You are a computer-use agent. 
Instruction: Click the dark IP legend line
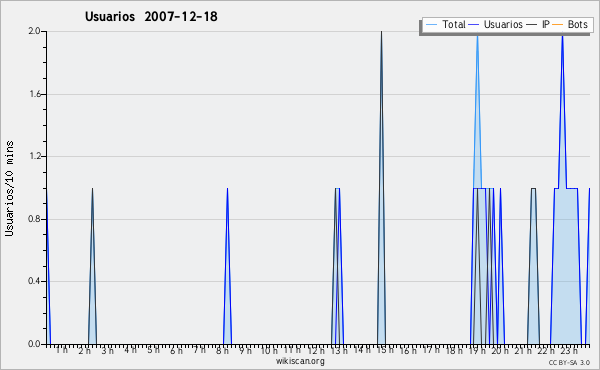[532, 24]
